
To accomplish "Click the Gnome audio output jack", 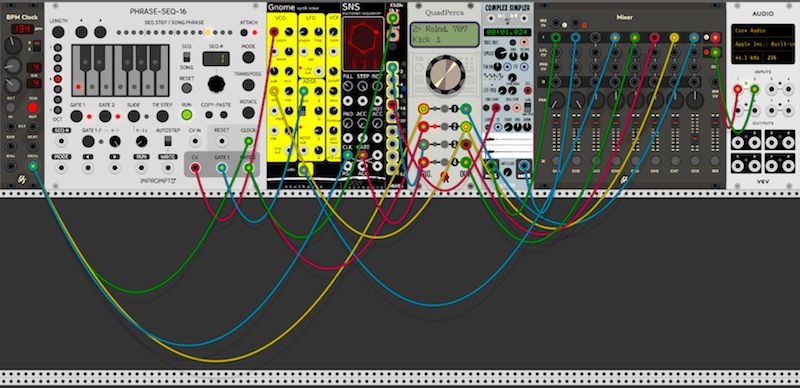I will [x=304, y=171].
